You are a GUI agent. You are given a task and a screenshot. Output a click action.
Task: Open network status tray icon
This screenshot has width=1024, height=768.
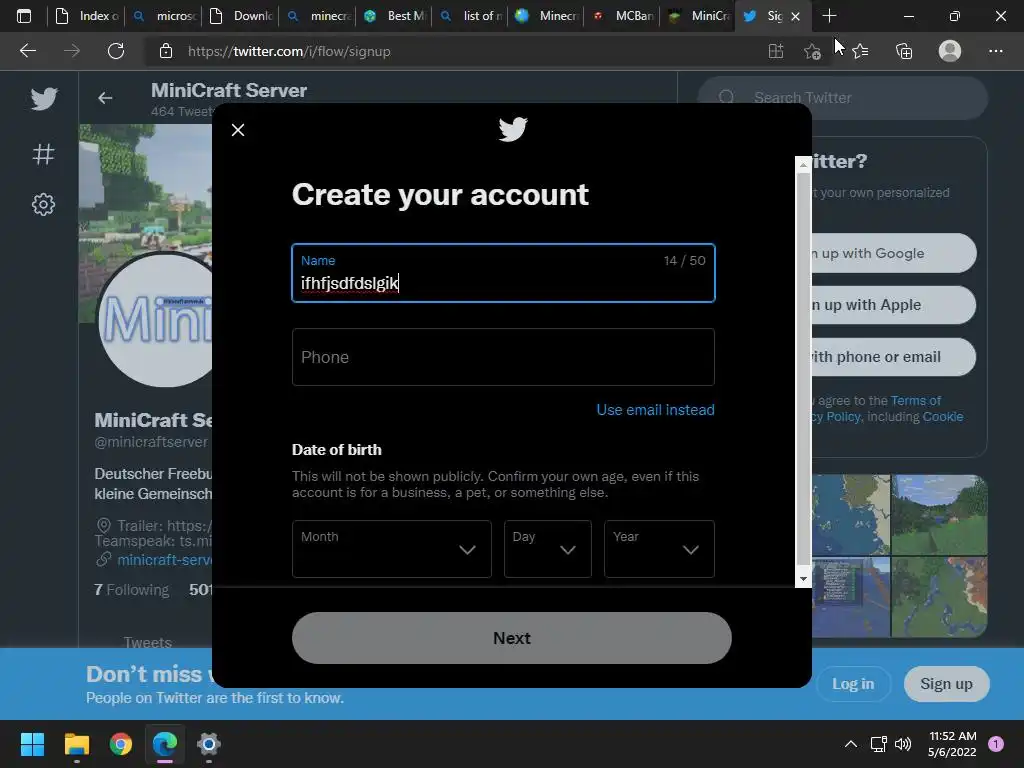pos(879,744)
